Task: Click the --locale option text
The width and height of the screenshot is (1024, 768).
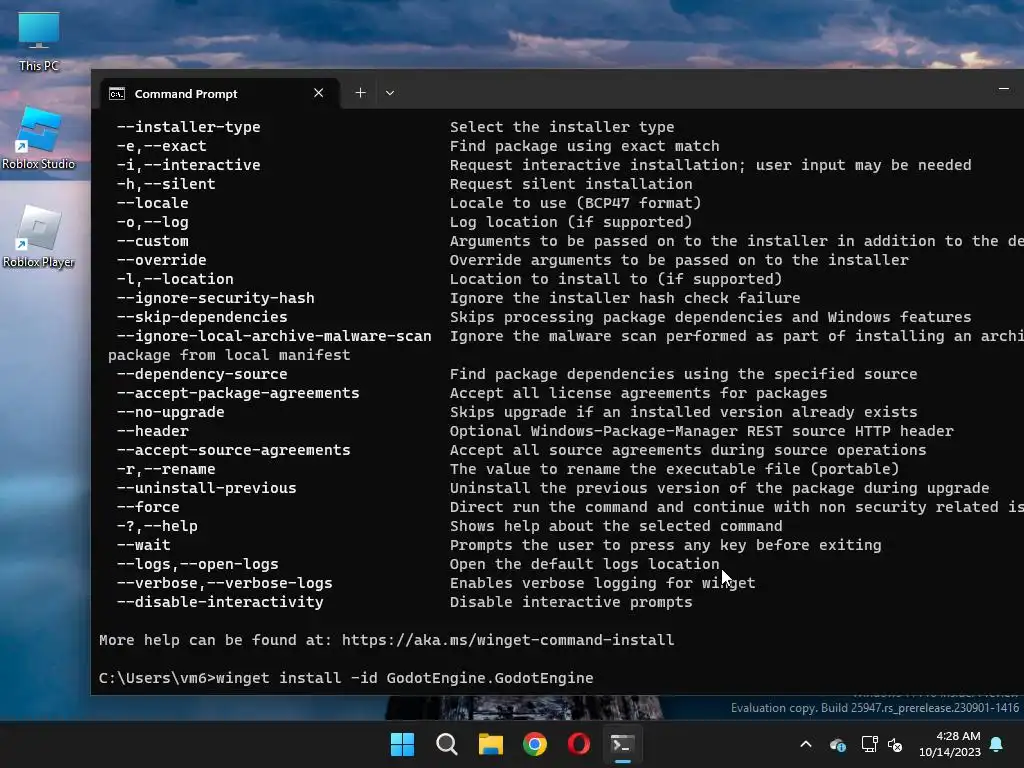Action: [x=153, y=203]
